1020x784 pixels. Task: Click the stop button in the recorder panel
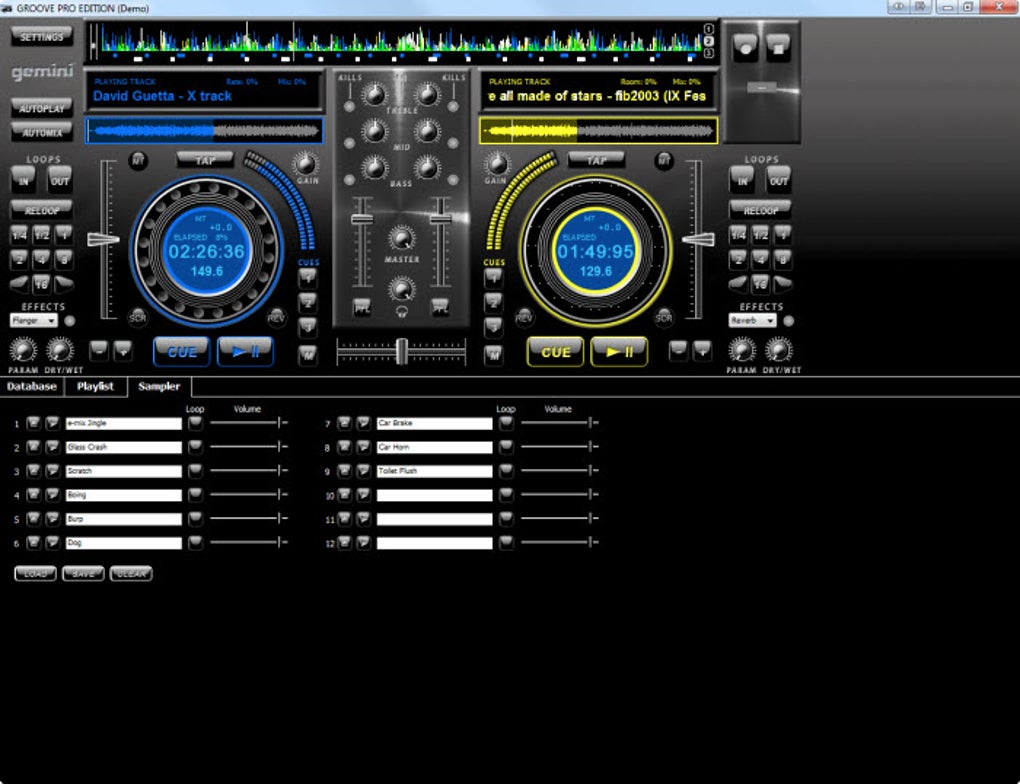(x=777, y=47)
